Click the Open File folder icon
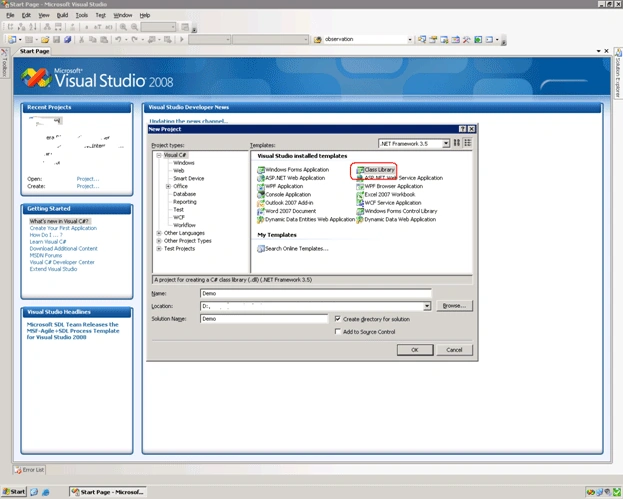Image resolution: width=623 pixels, height=499 pixels. (x=45, y=39)
